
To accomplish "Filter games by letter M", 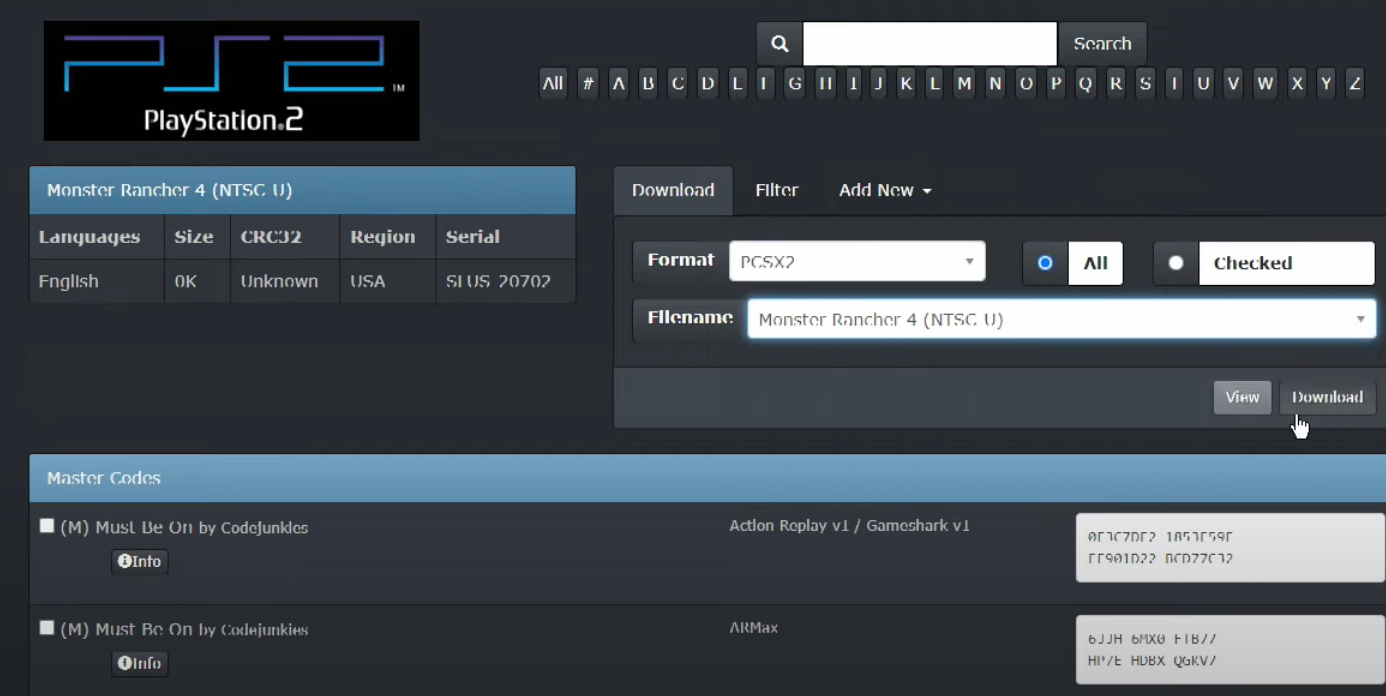I will 964,84.
